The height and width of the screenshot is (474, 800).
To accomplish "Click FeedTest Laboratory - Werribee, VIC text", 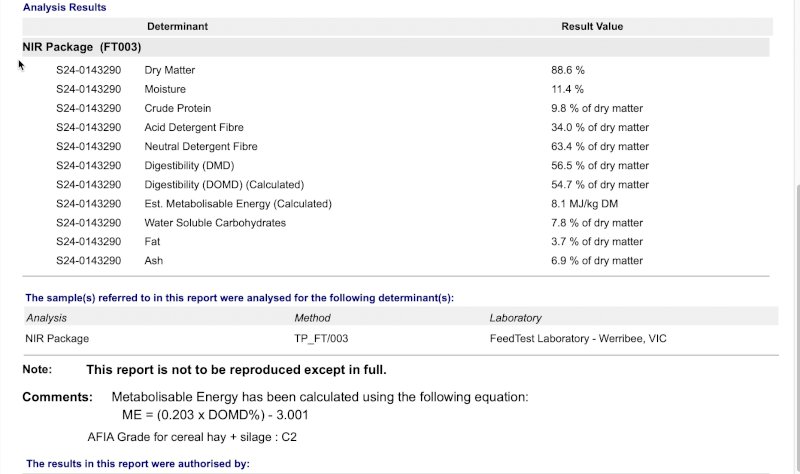I will [x=577, y=339].
